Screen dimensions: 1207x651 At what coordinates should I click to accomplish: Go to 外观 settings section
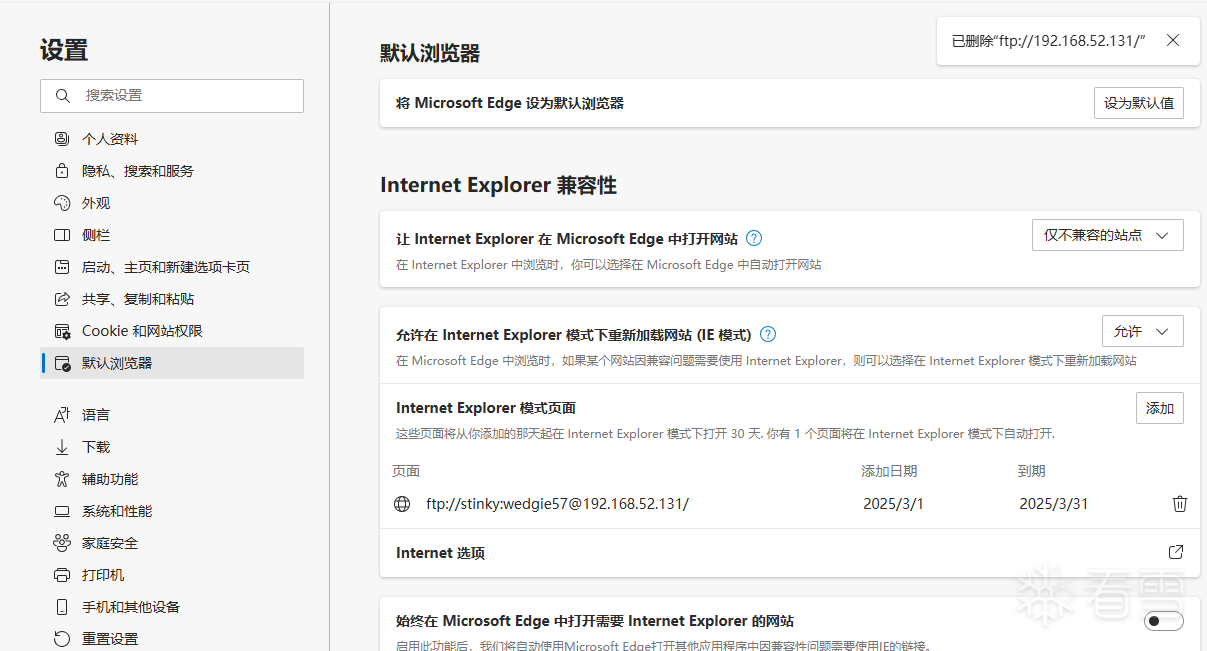coord(172,203)
